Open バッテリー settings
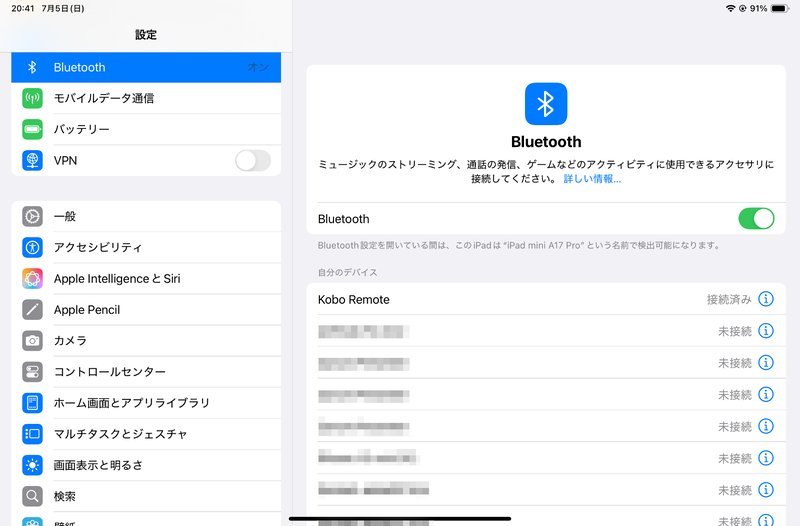800x526 pixels. [x=146, y=129]
